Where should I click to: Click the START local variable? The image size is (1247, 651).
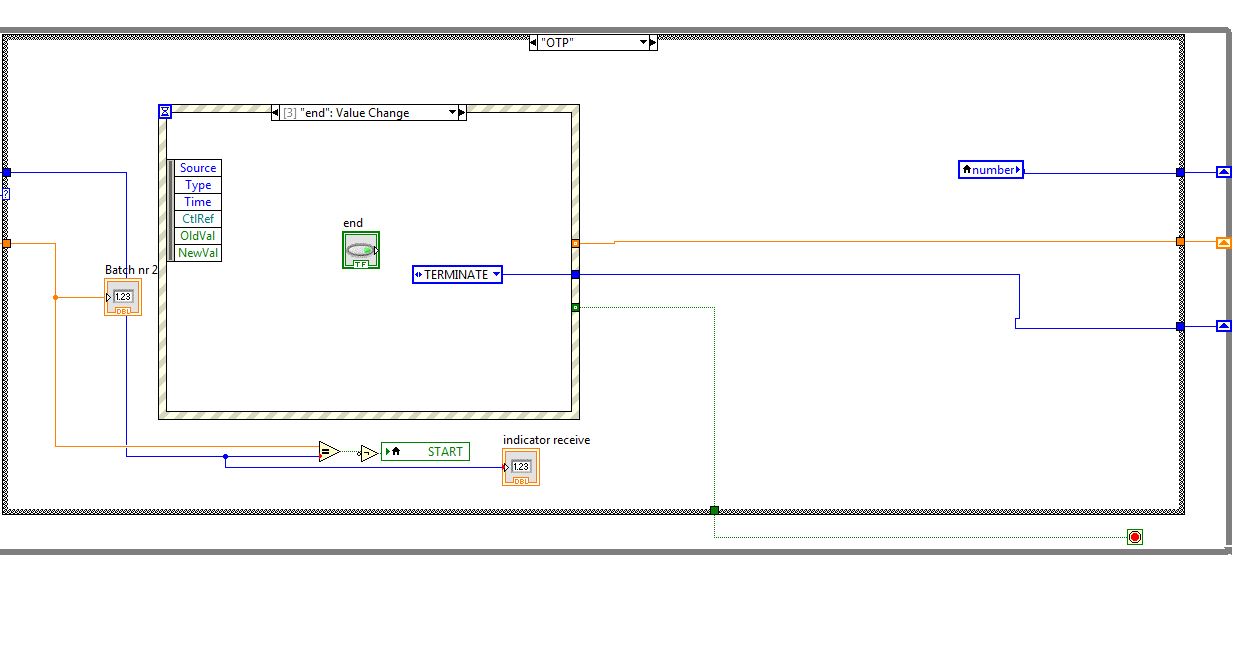[425, 452]
